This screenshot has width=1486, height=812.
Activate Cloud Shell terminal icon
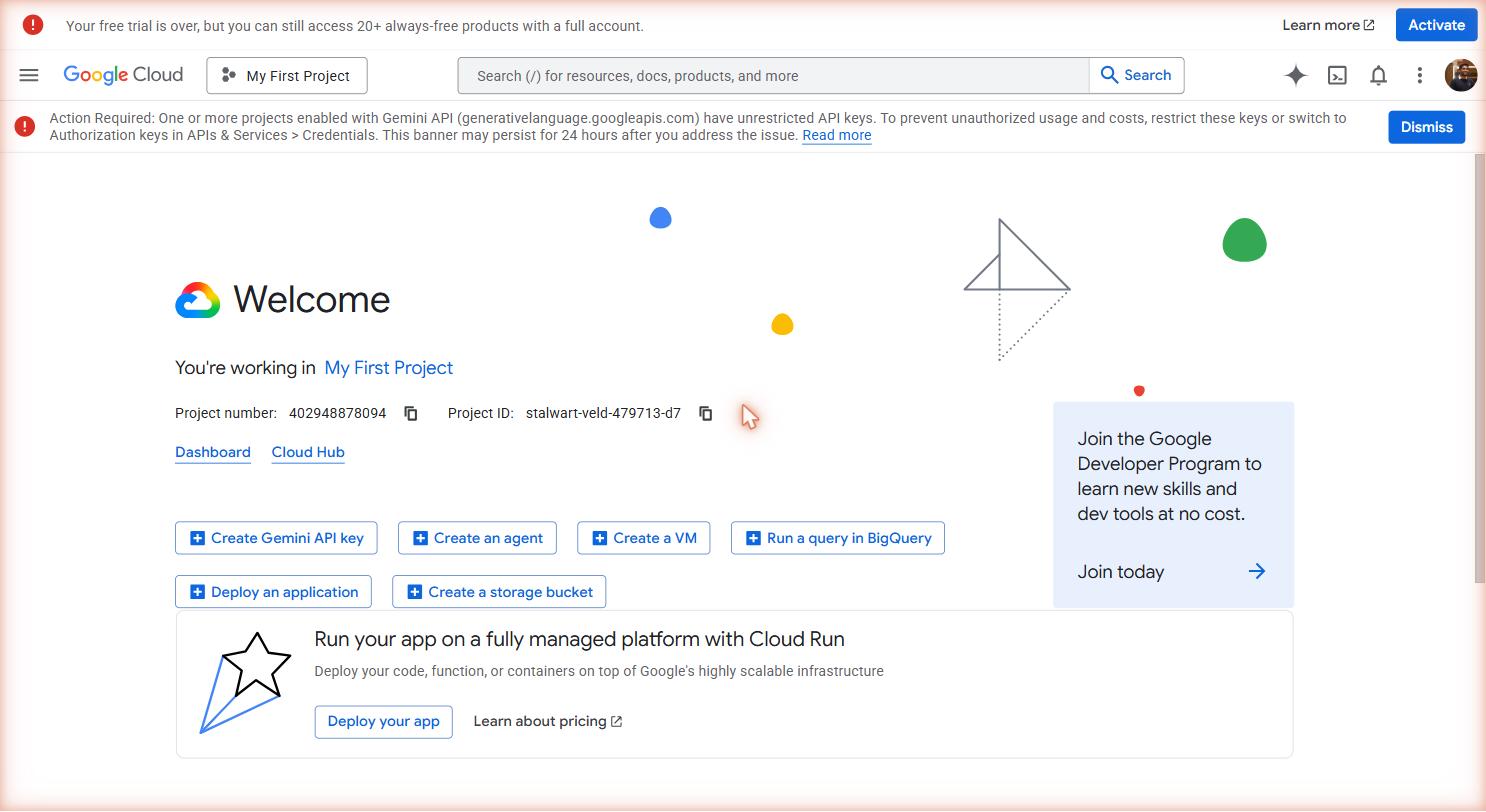click(1337, 75)
